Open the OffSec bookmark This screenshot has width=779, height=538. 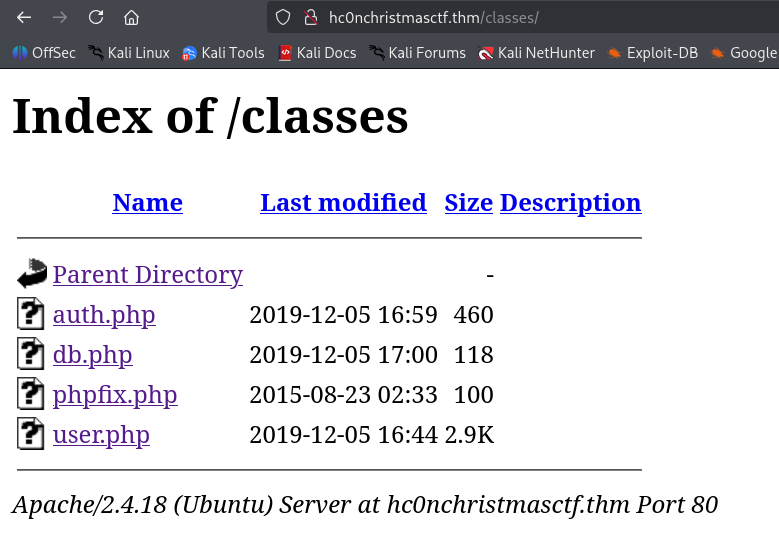tap(44, 53)
